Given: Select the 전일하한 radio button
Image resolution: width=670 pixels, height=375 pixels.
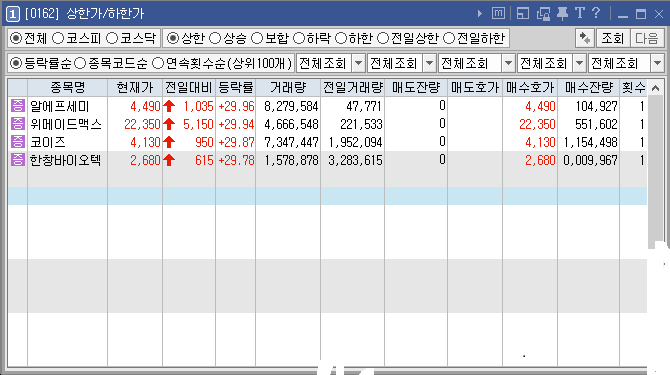Looking at the screenshot, I should click(x=449, y=38).
